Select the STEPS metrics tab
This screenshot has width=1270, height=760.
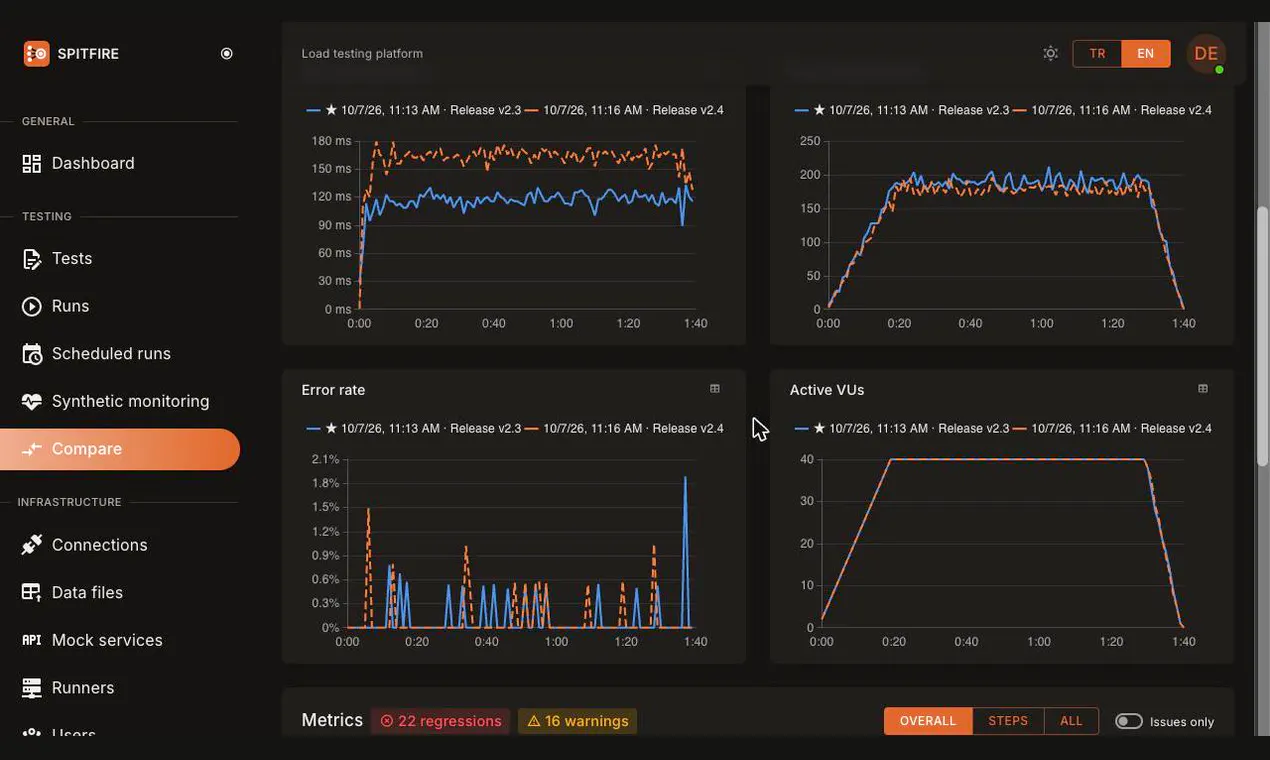point(1008,721)
